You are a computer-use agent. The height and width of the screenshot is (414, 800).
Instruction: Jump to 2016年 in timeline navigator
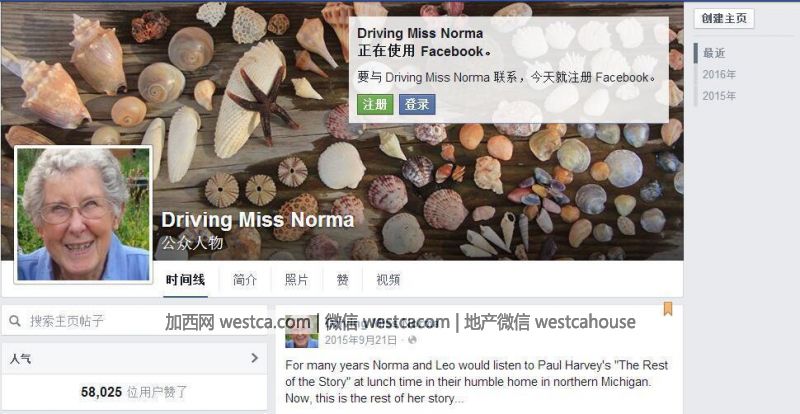[719, 75]
